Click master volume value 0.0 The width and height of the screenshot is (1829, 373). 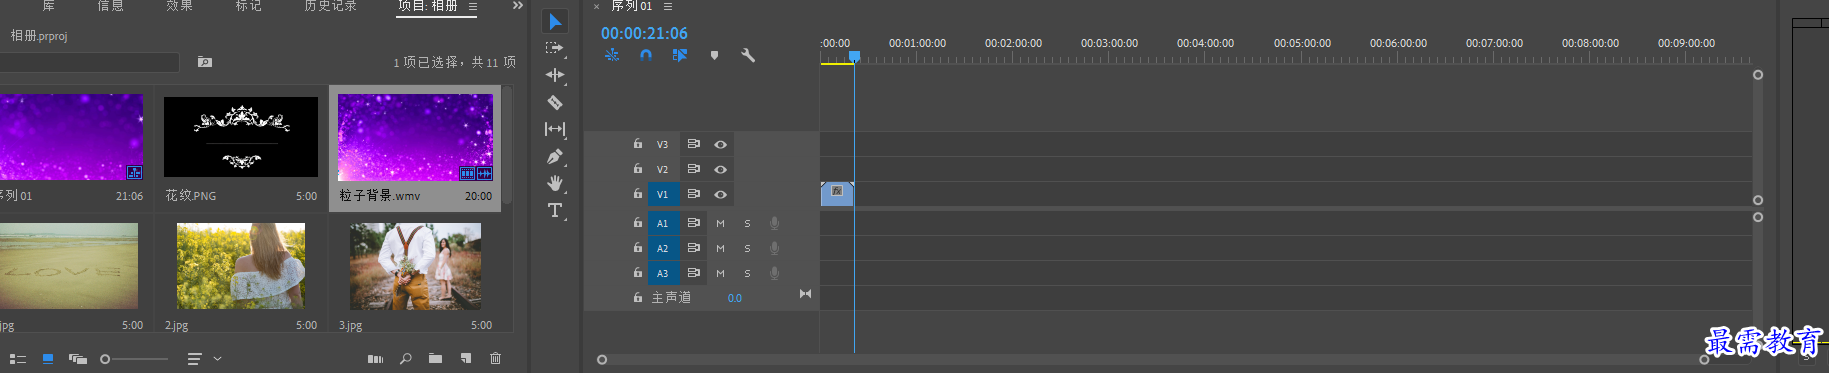pyautogui.click(x=735, y=299)
